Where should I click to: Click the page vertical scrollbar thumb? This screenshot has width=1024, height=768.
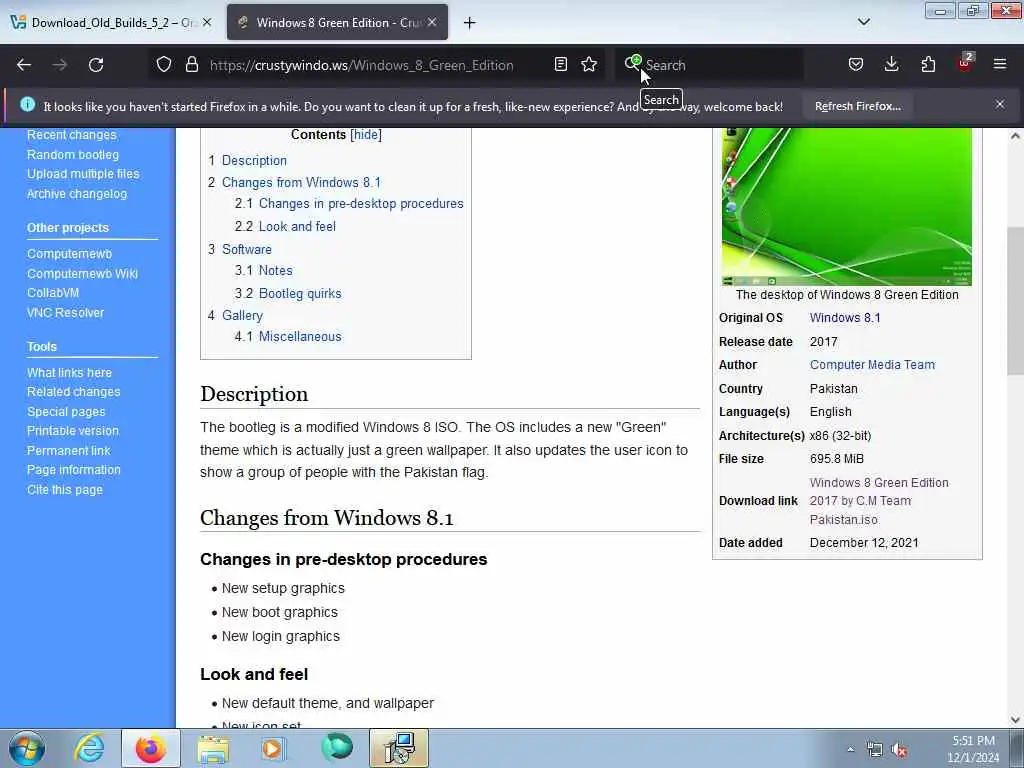tap(1015, 300)
